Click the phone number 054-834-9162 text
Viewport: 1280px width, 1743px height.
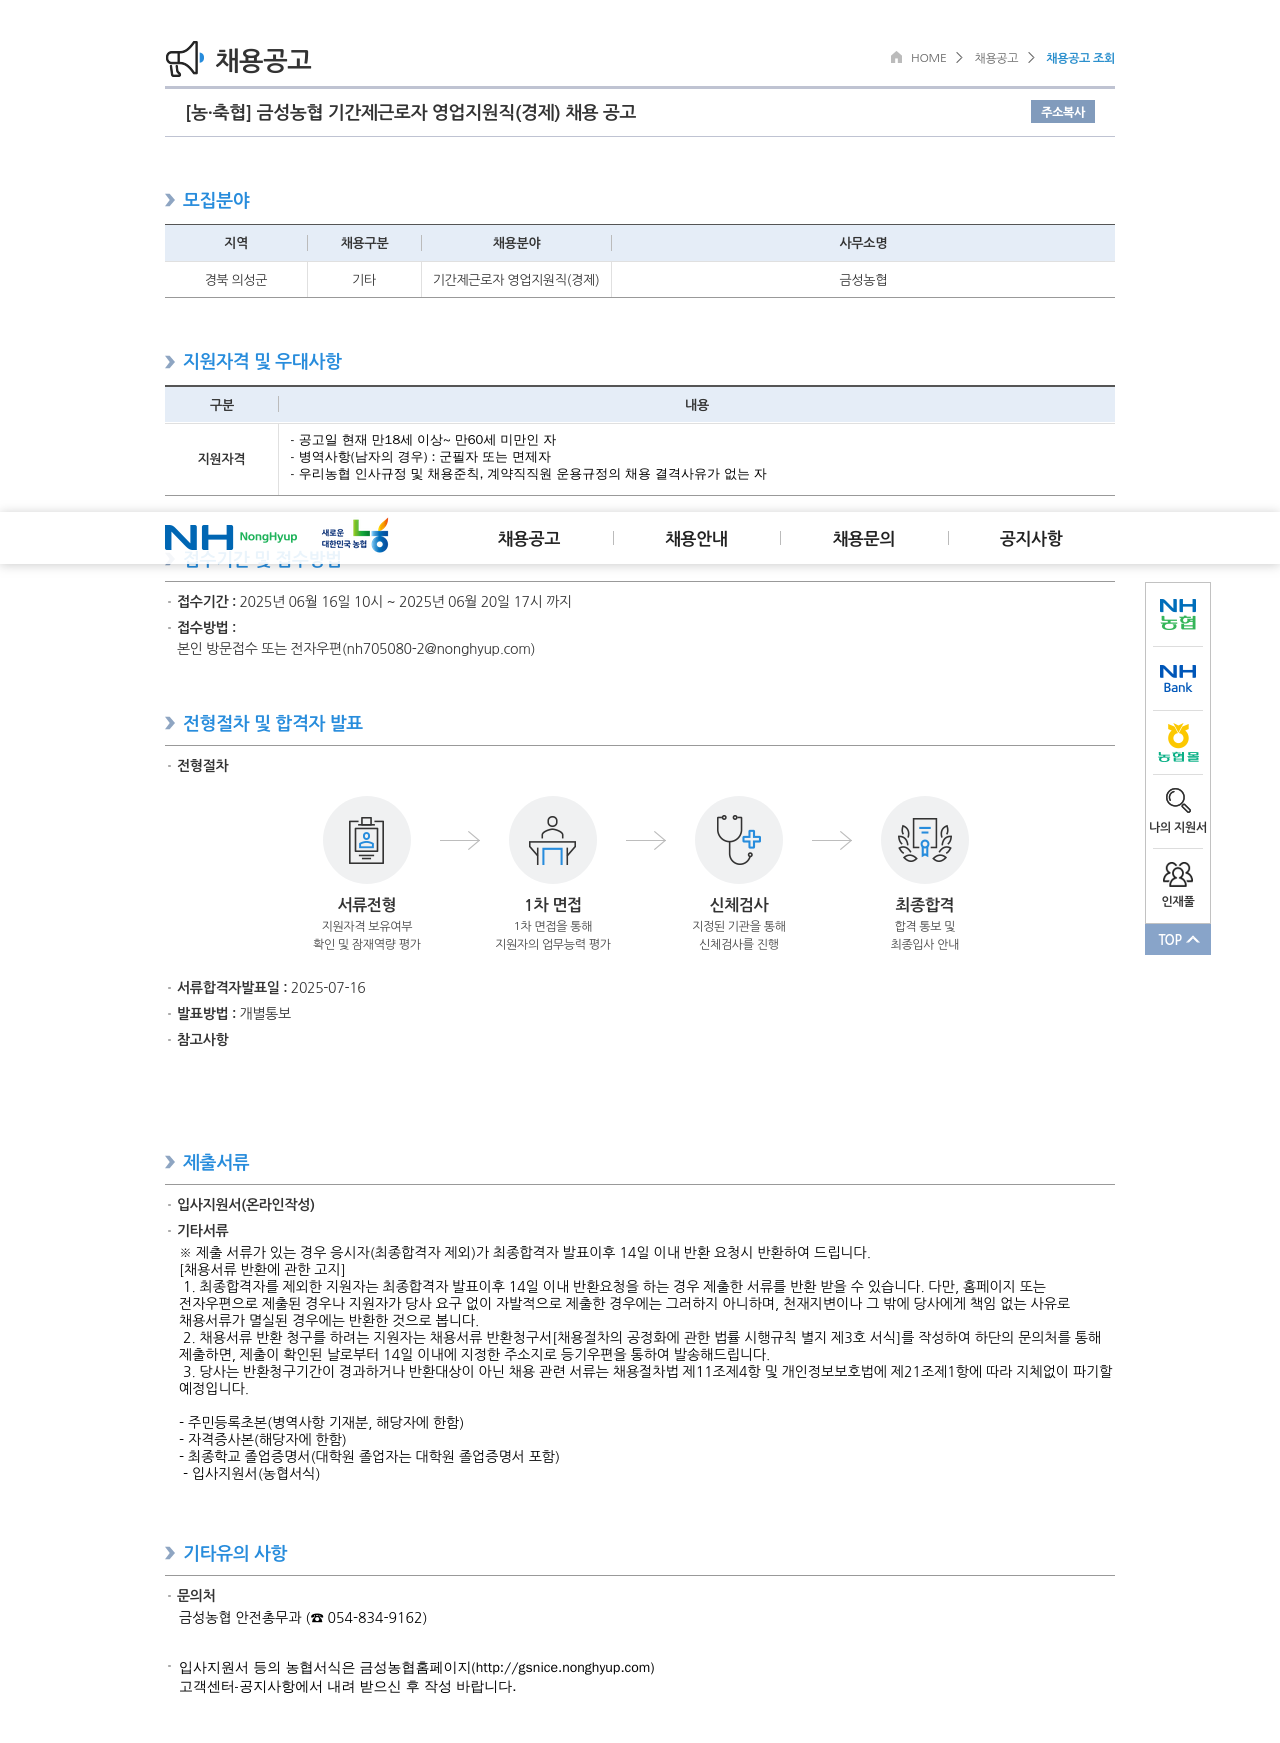377,1618
